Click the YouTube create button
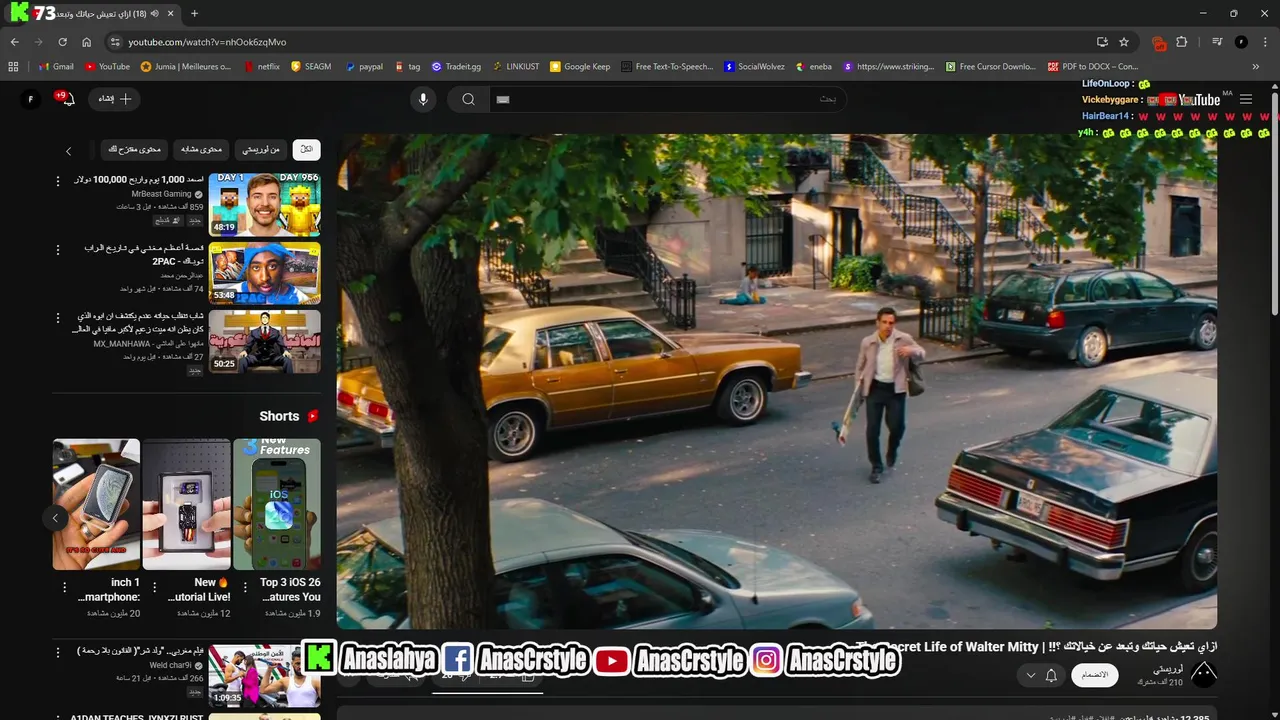Image resolution: width=1280 pixels, height=720 pixels. tap(114, 99)
